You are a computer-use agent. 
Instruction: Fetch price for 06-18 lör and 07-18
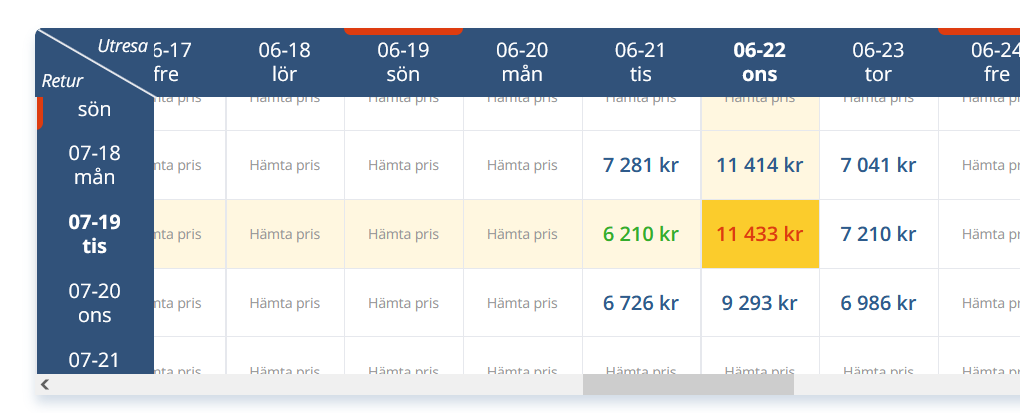285,165
